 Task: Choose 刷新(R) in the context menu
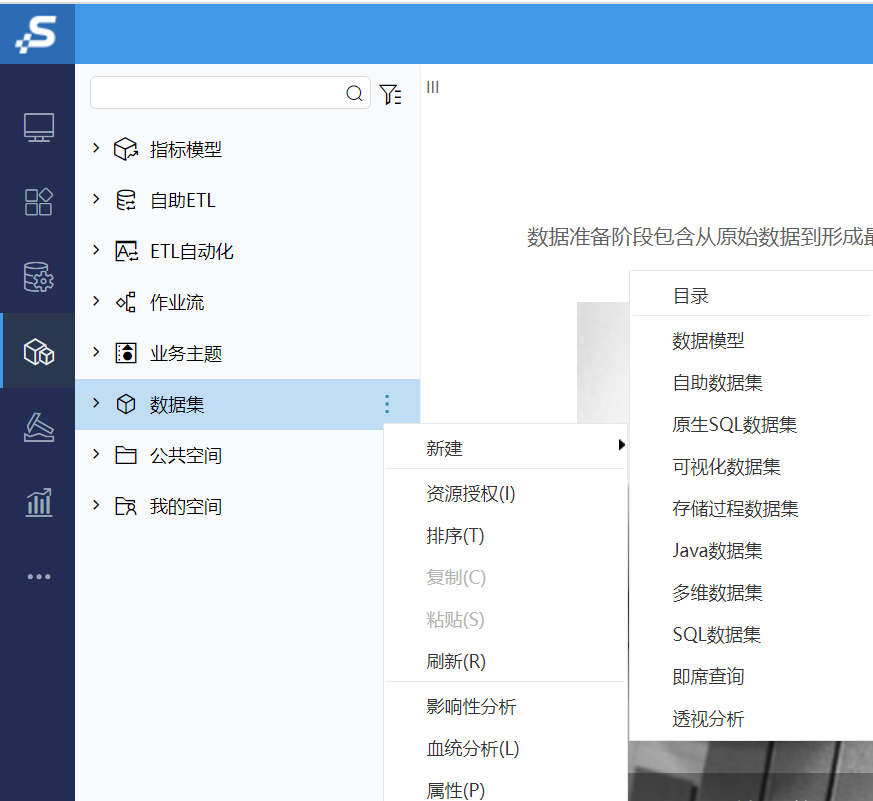tap(455, 661)
